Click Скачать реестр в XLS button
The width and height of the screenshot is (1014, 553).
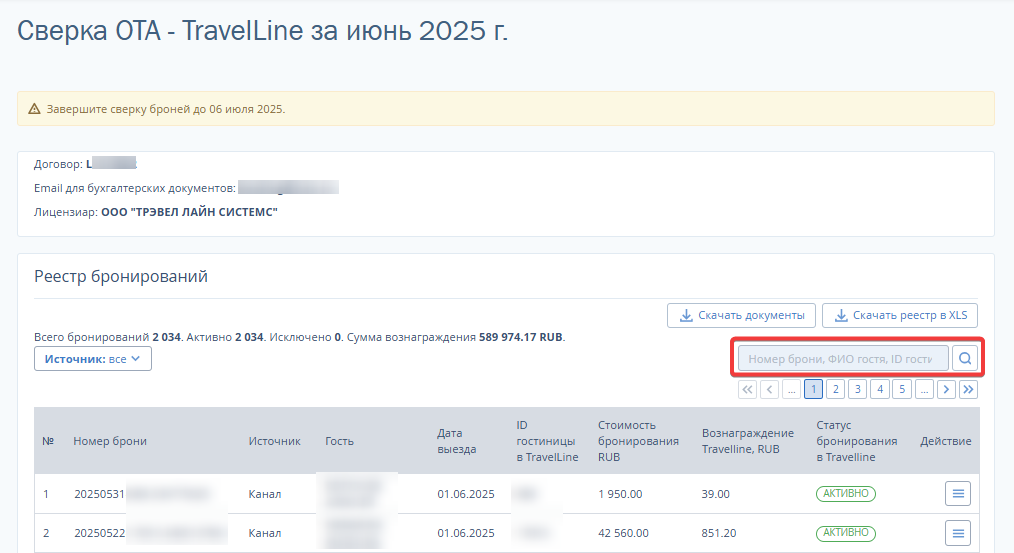click(900, 315)
